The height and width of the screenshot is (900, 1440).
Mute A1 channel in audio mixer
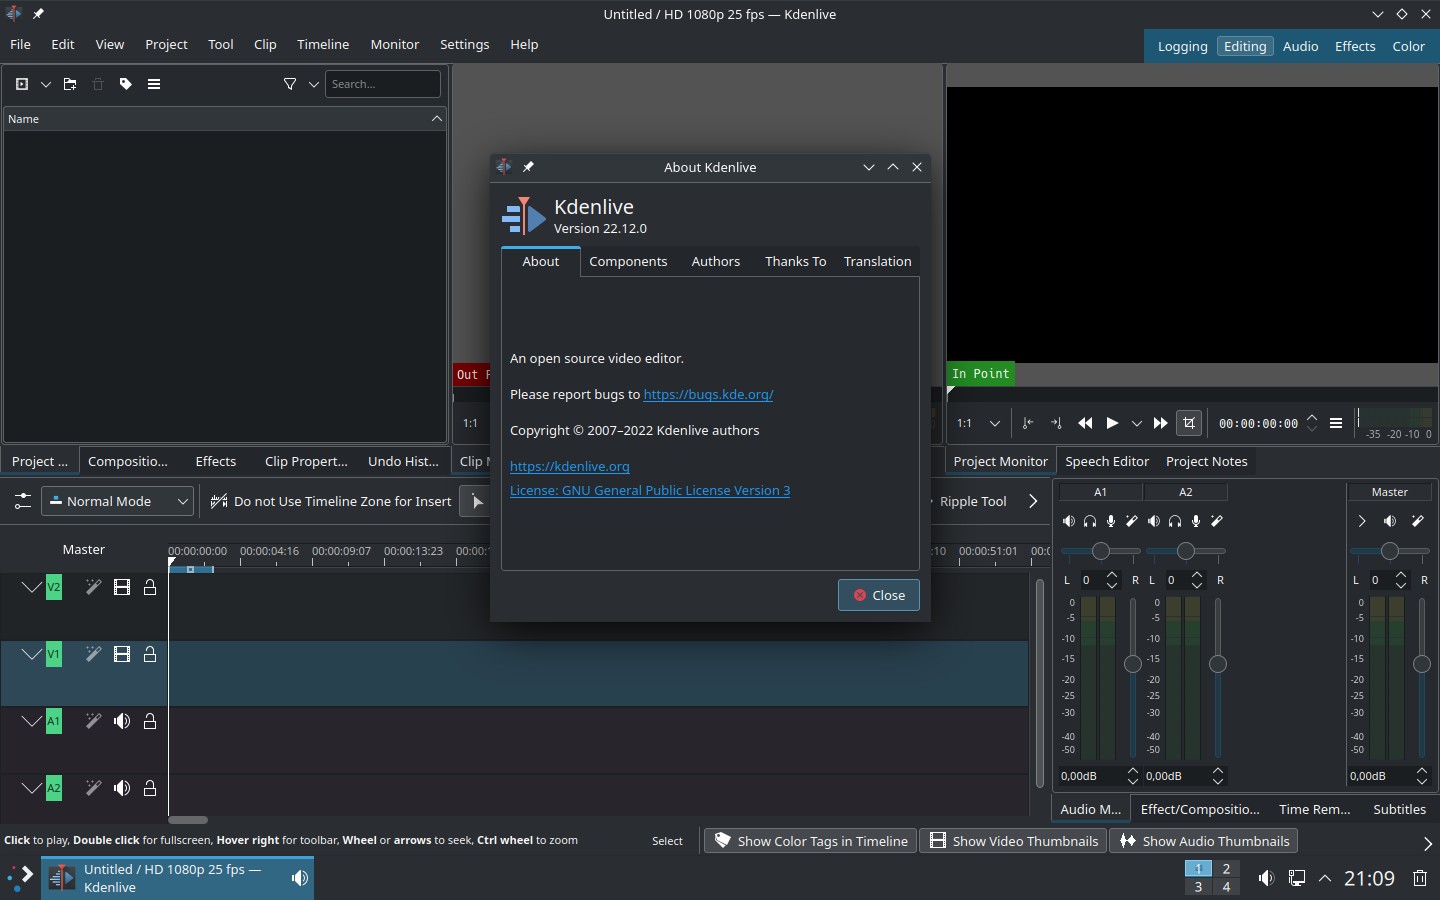pyautogui.click(x=1069, y=521)
